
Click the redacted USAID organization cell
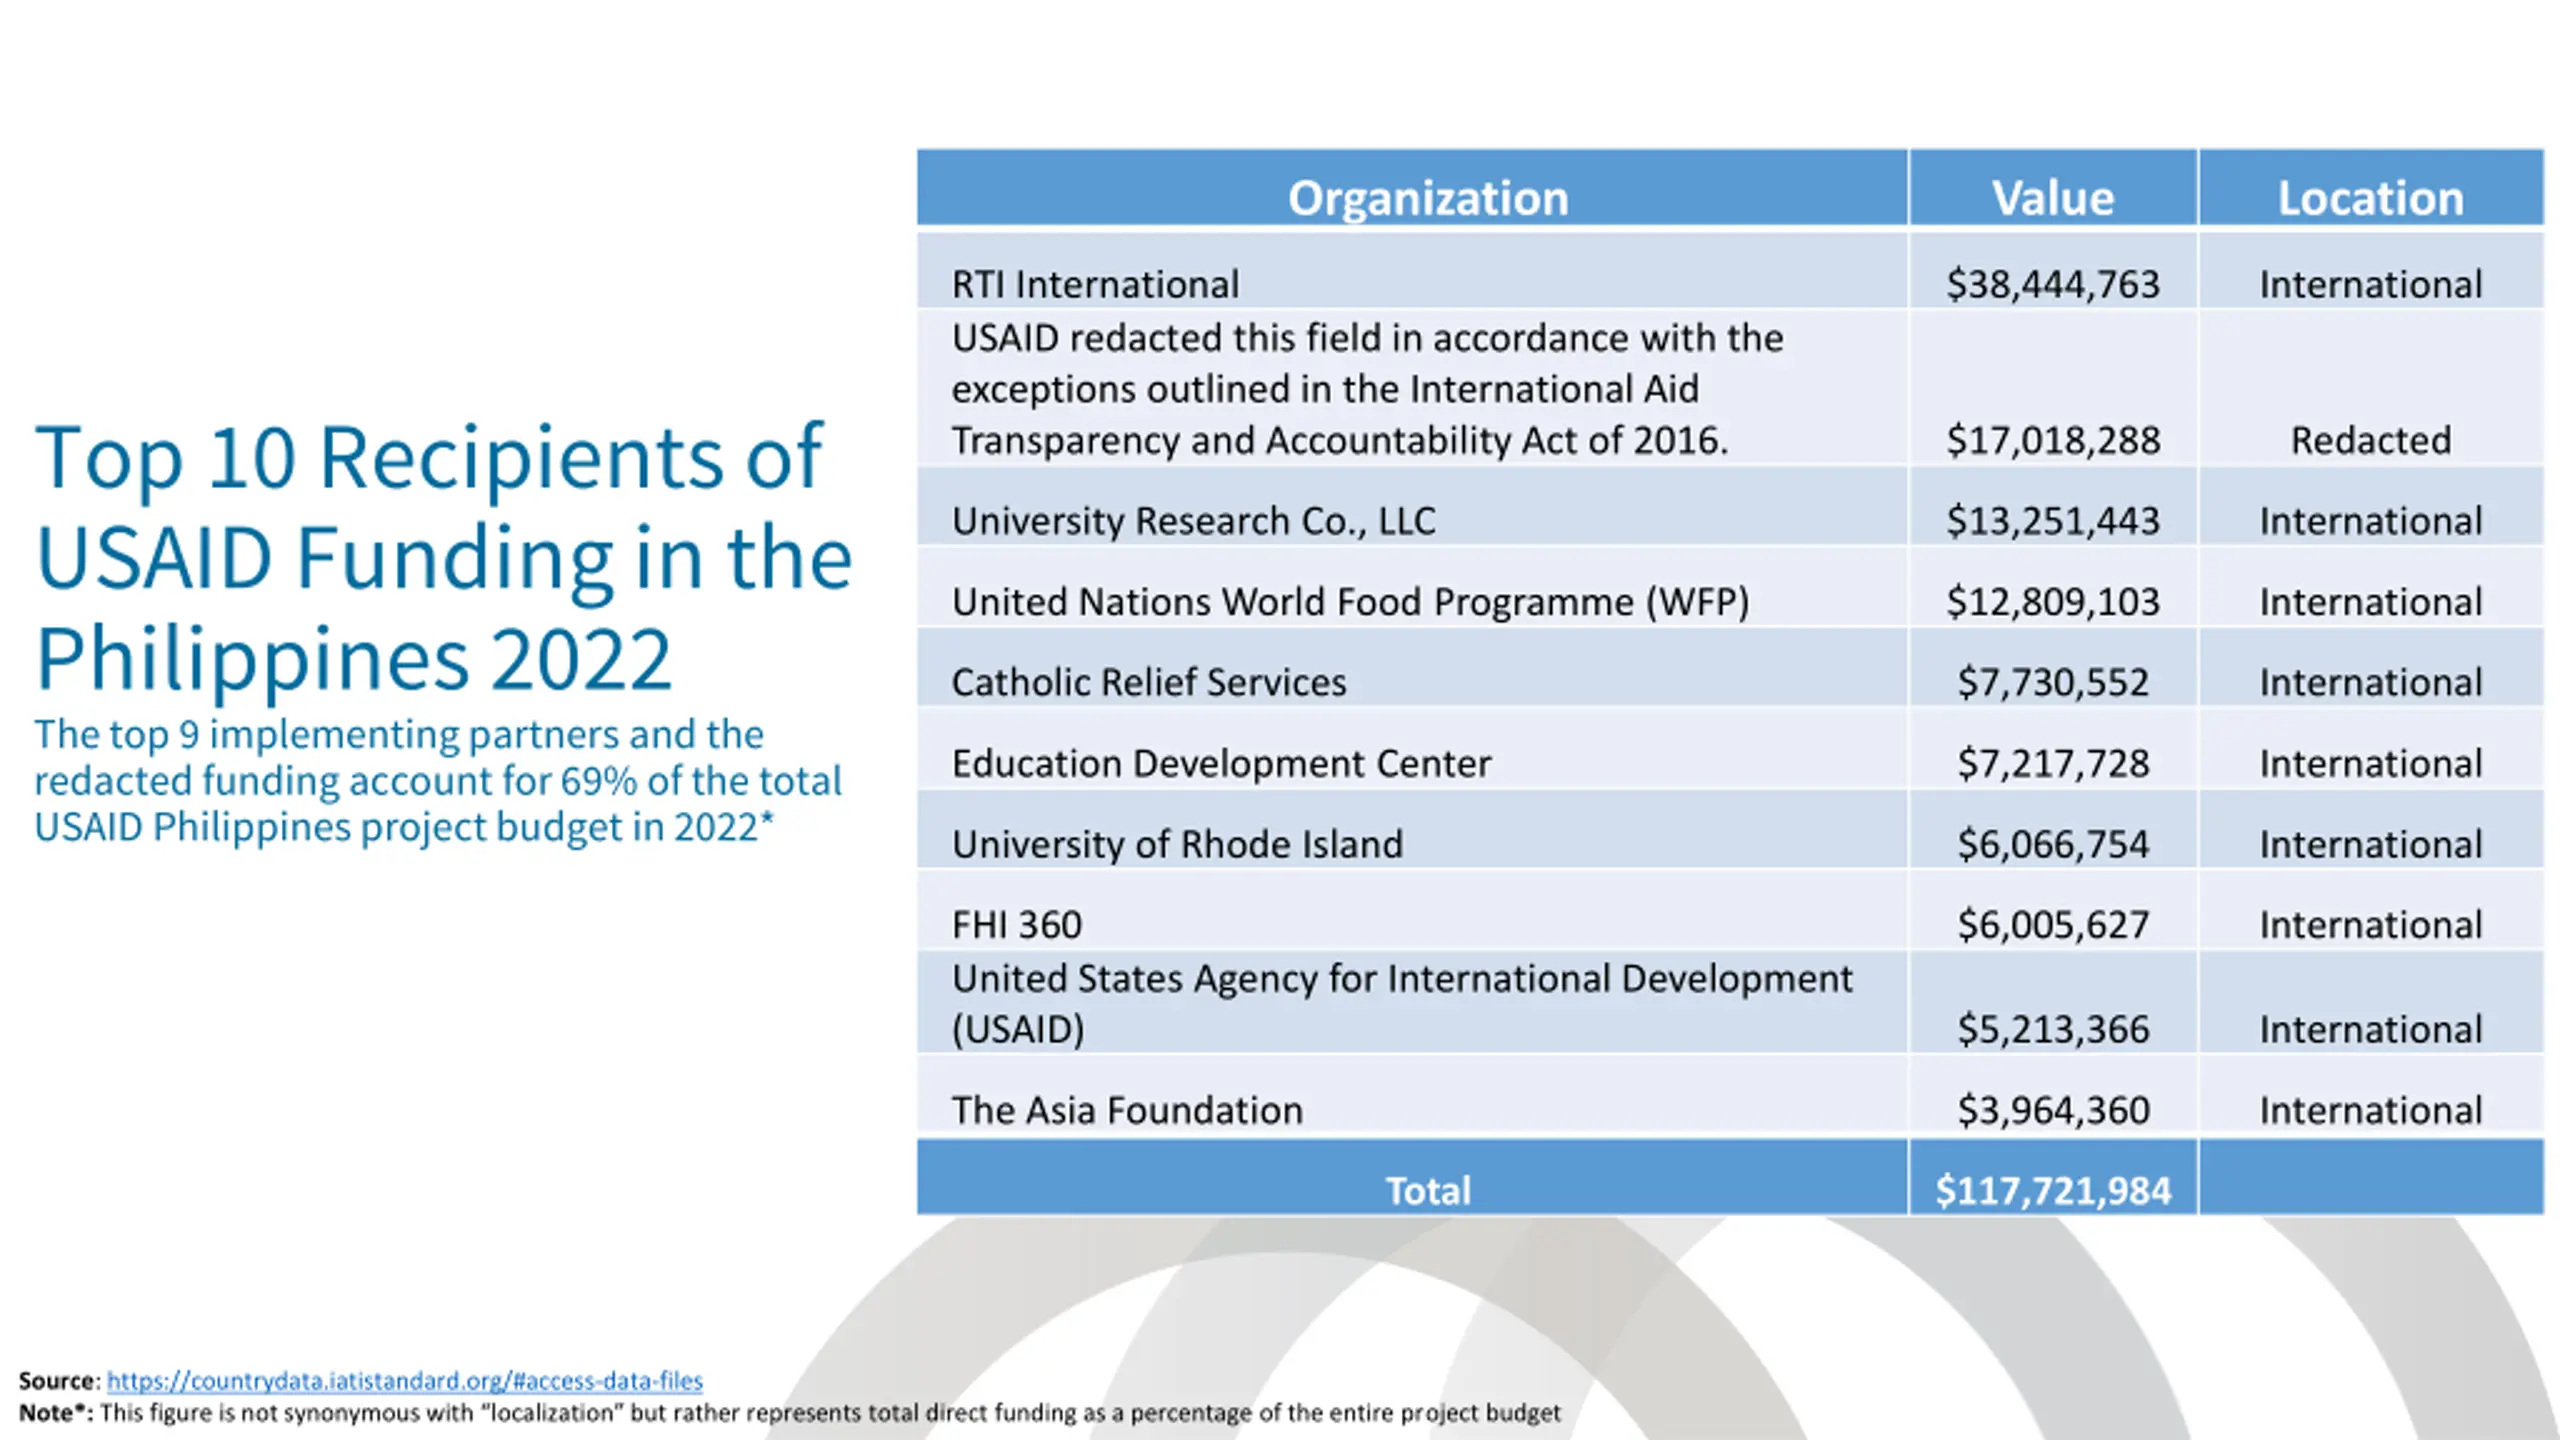pos(1366,389)
